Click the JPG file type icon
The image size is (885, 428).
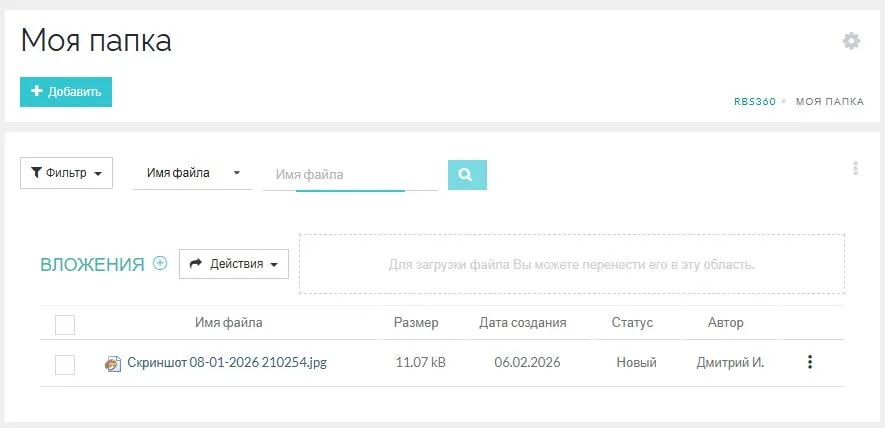113,364
